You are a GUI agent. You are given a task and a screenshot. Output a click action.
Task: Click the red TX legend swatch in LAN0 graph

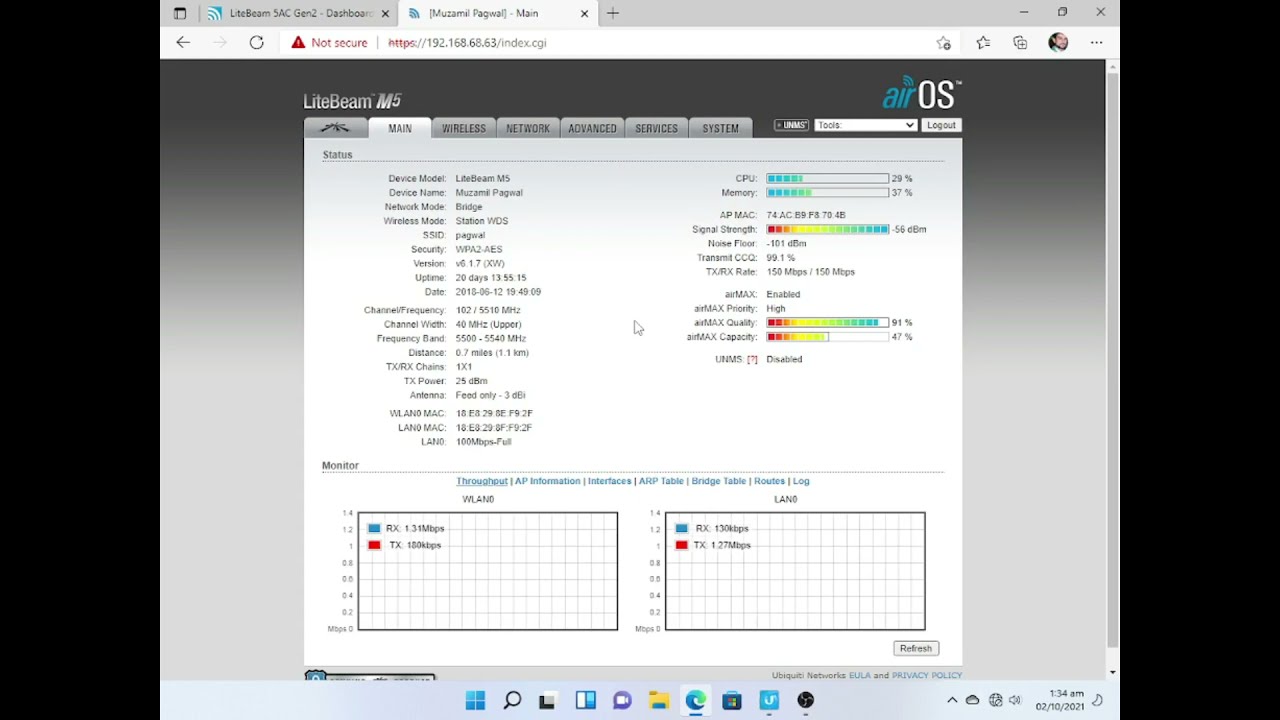pos(682,545)
